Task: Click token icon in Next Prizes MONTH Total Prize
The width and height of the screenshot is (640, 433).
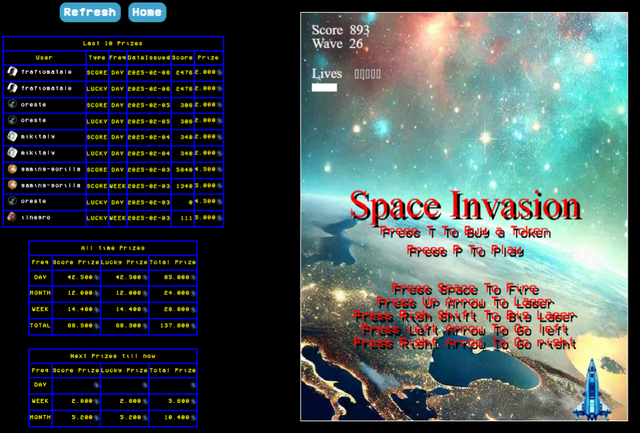Action: coord(193,417)
